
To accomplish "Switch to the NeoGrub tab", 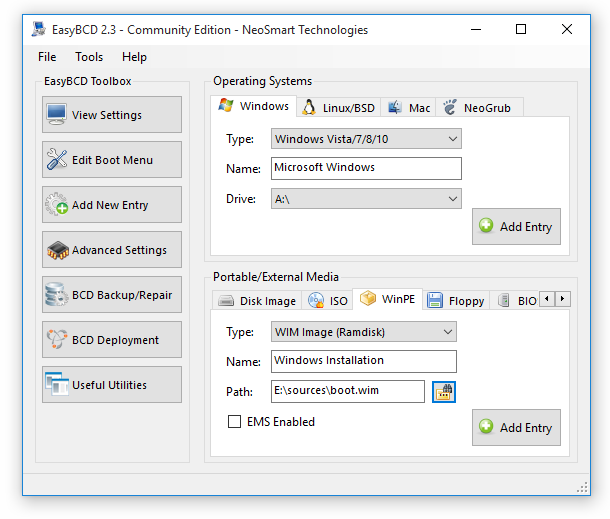I will [x=479, y=107].
